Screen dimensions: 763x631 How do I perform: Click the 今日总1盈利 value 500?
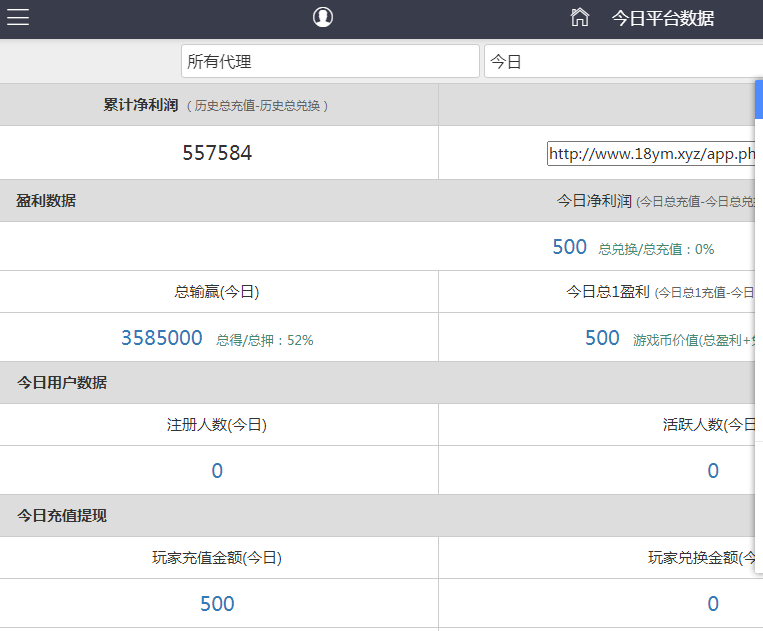602,338
